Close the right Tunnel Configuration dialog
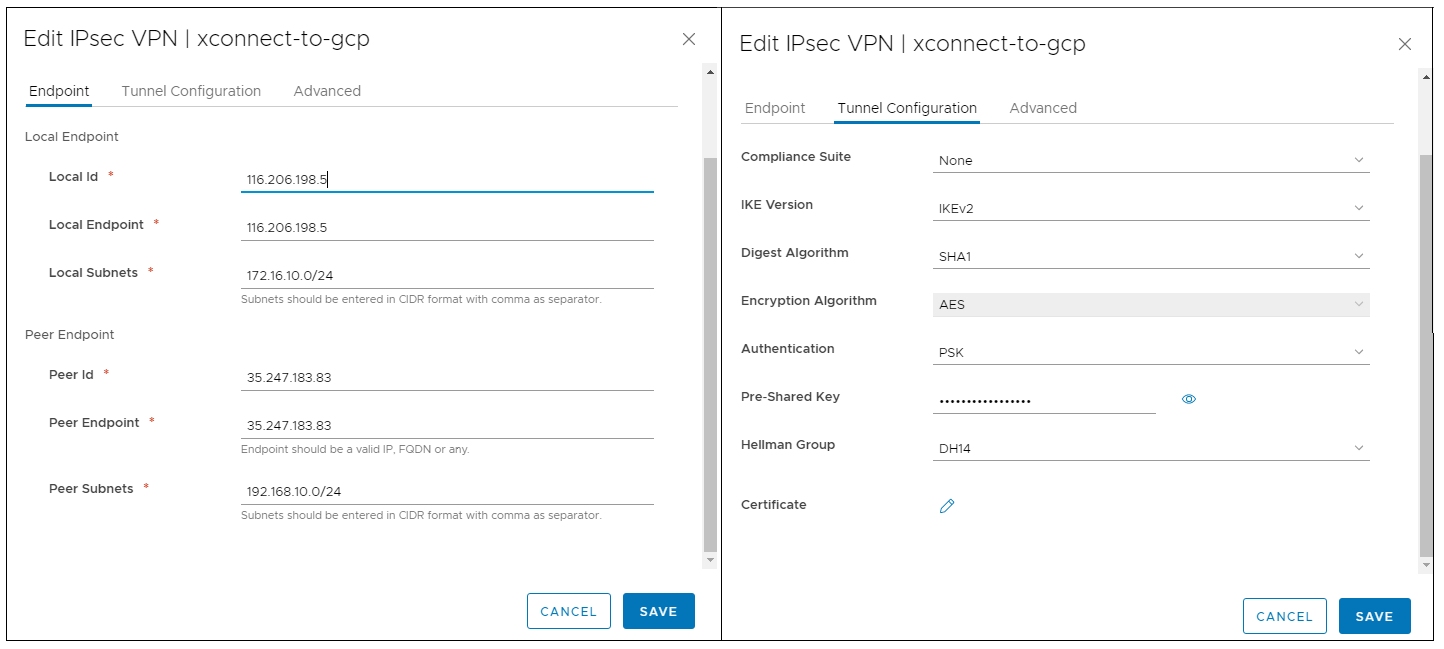The height and width of the screenshot is (649, 1444). pyautogui.click(x=1404, y=44)
